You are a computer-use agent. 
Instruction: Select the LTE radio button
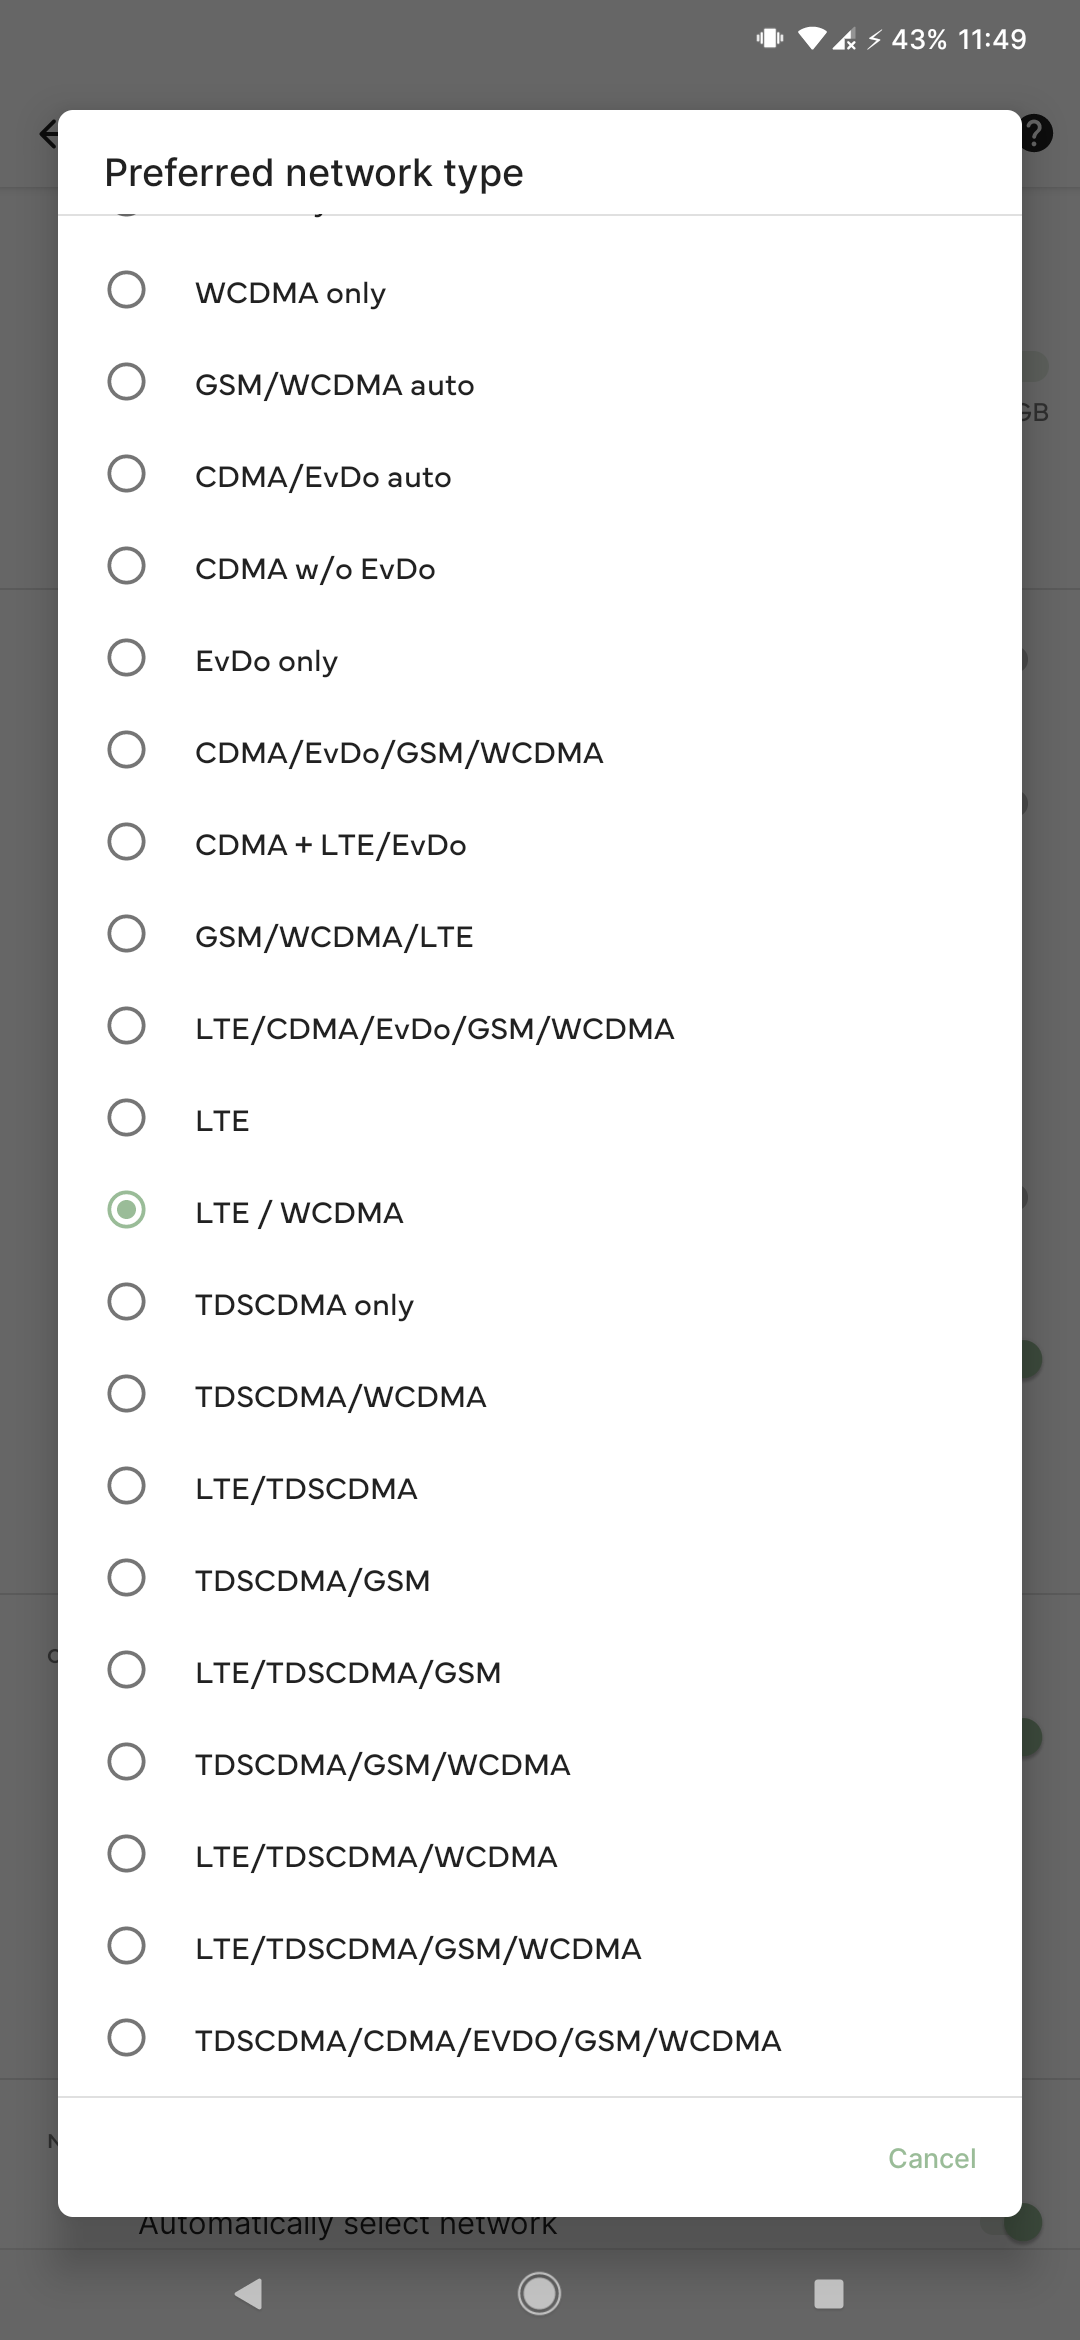127,1119
